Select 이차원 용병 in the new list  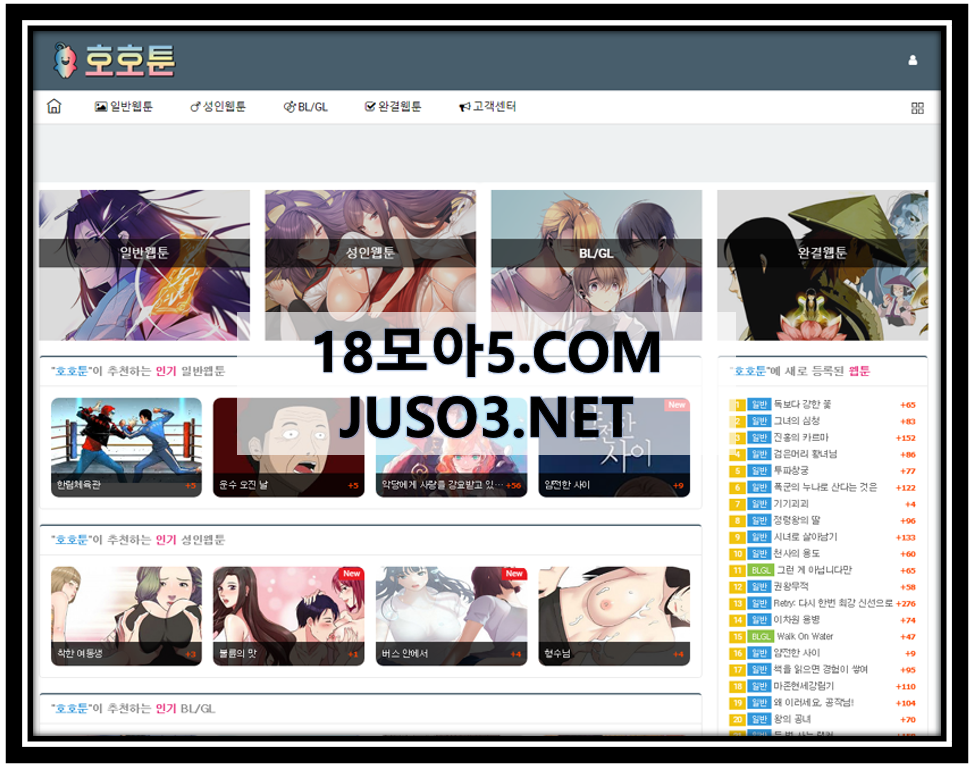796,620
